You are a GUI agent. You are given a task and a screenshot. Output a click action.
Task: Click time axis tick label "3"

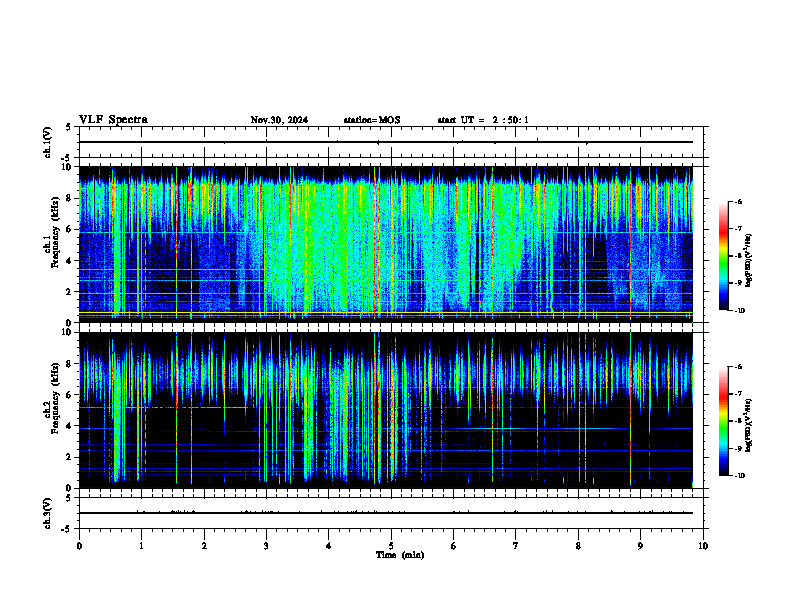(x=266, y=546)
